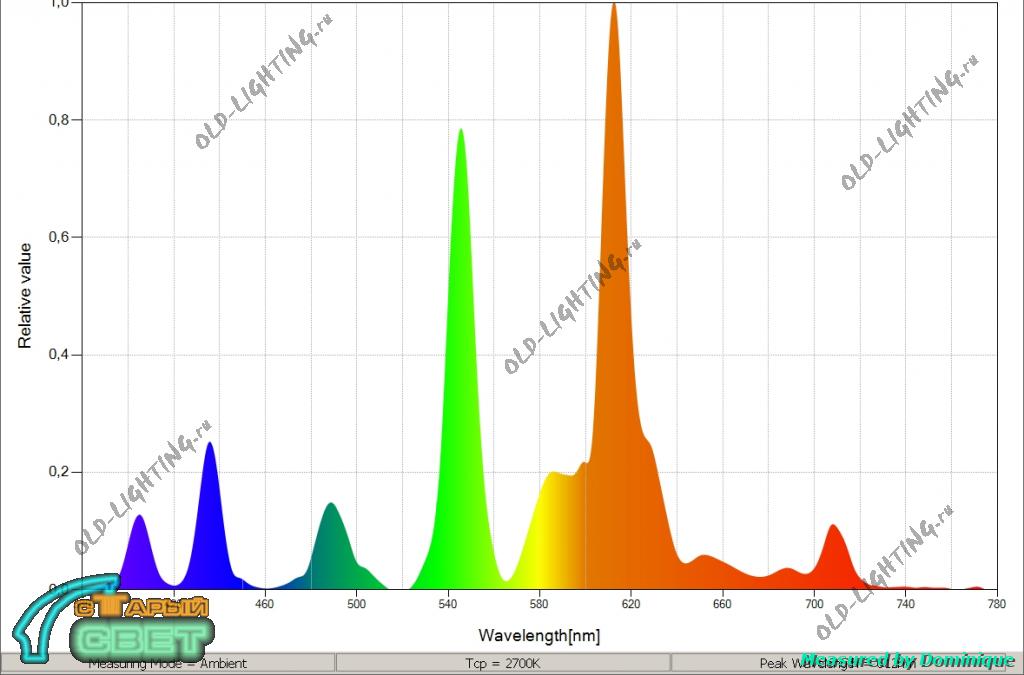Click the 660 wavelength tick label
Viewport: 1024px width, 675px height.
pos(722,604)
